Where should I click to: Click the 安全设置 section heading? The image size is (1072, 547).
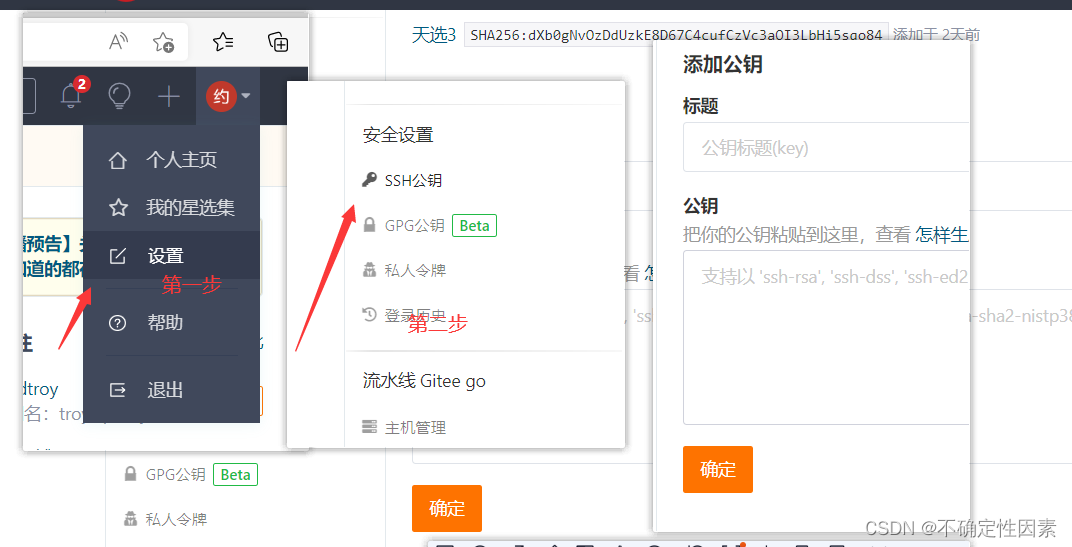pos(398,135)
